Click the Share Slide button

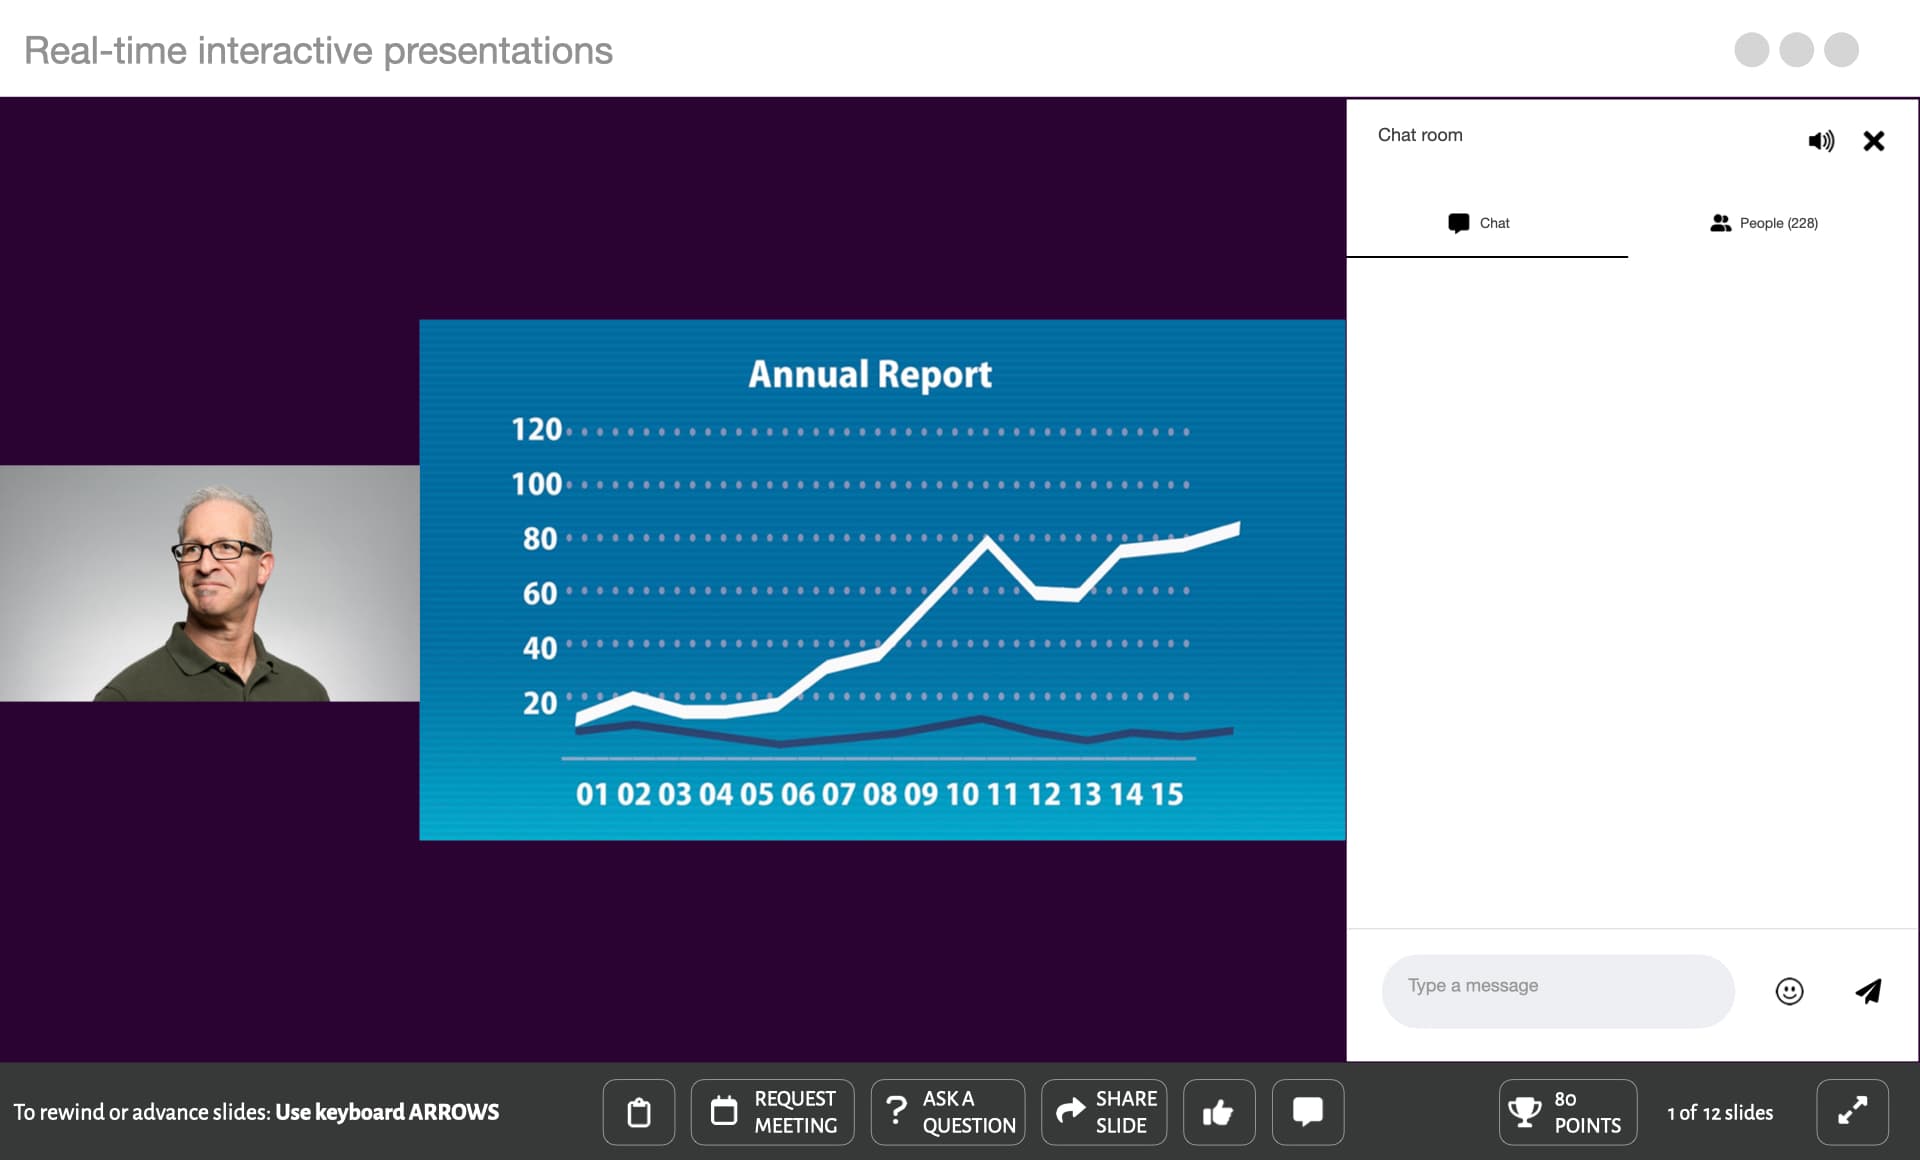click(x=1104, y=1112)
